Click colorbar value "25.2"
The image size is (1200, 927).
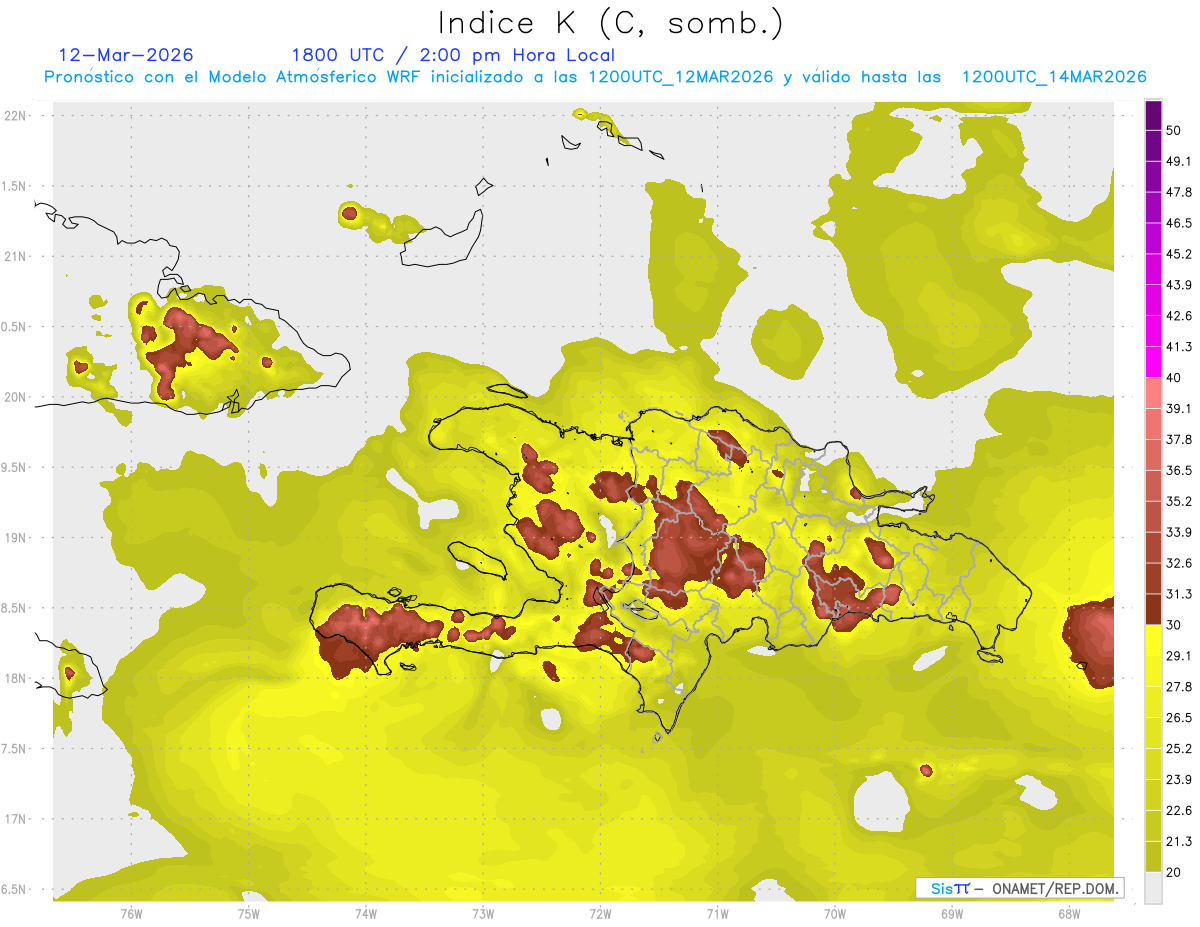point(1180,749)
